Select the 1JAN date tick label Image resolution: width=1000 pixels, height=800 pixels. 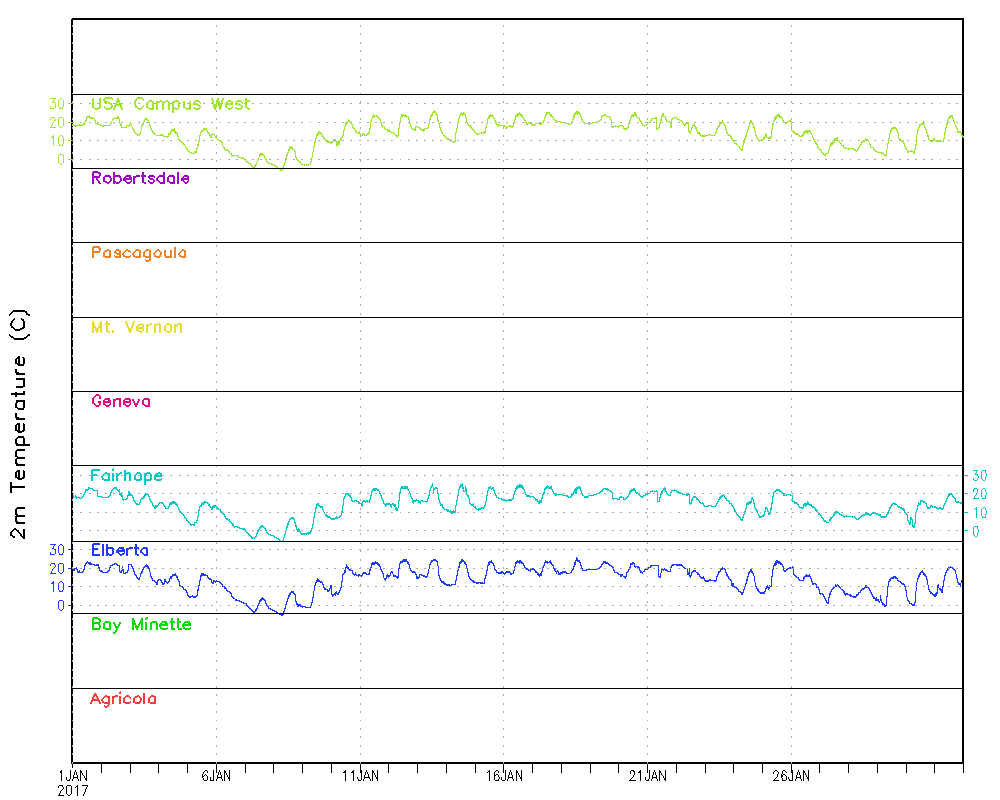click(x=73, y=775)
